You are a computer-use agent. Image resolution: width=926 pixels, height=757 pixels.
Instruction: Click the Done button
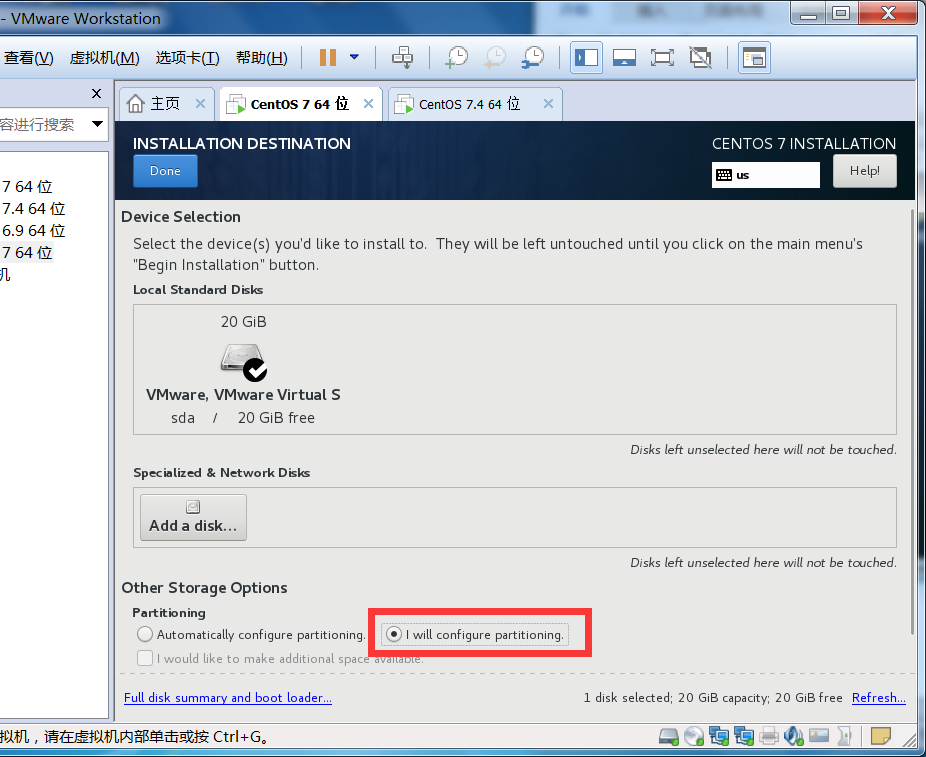coord(165,171)
